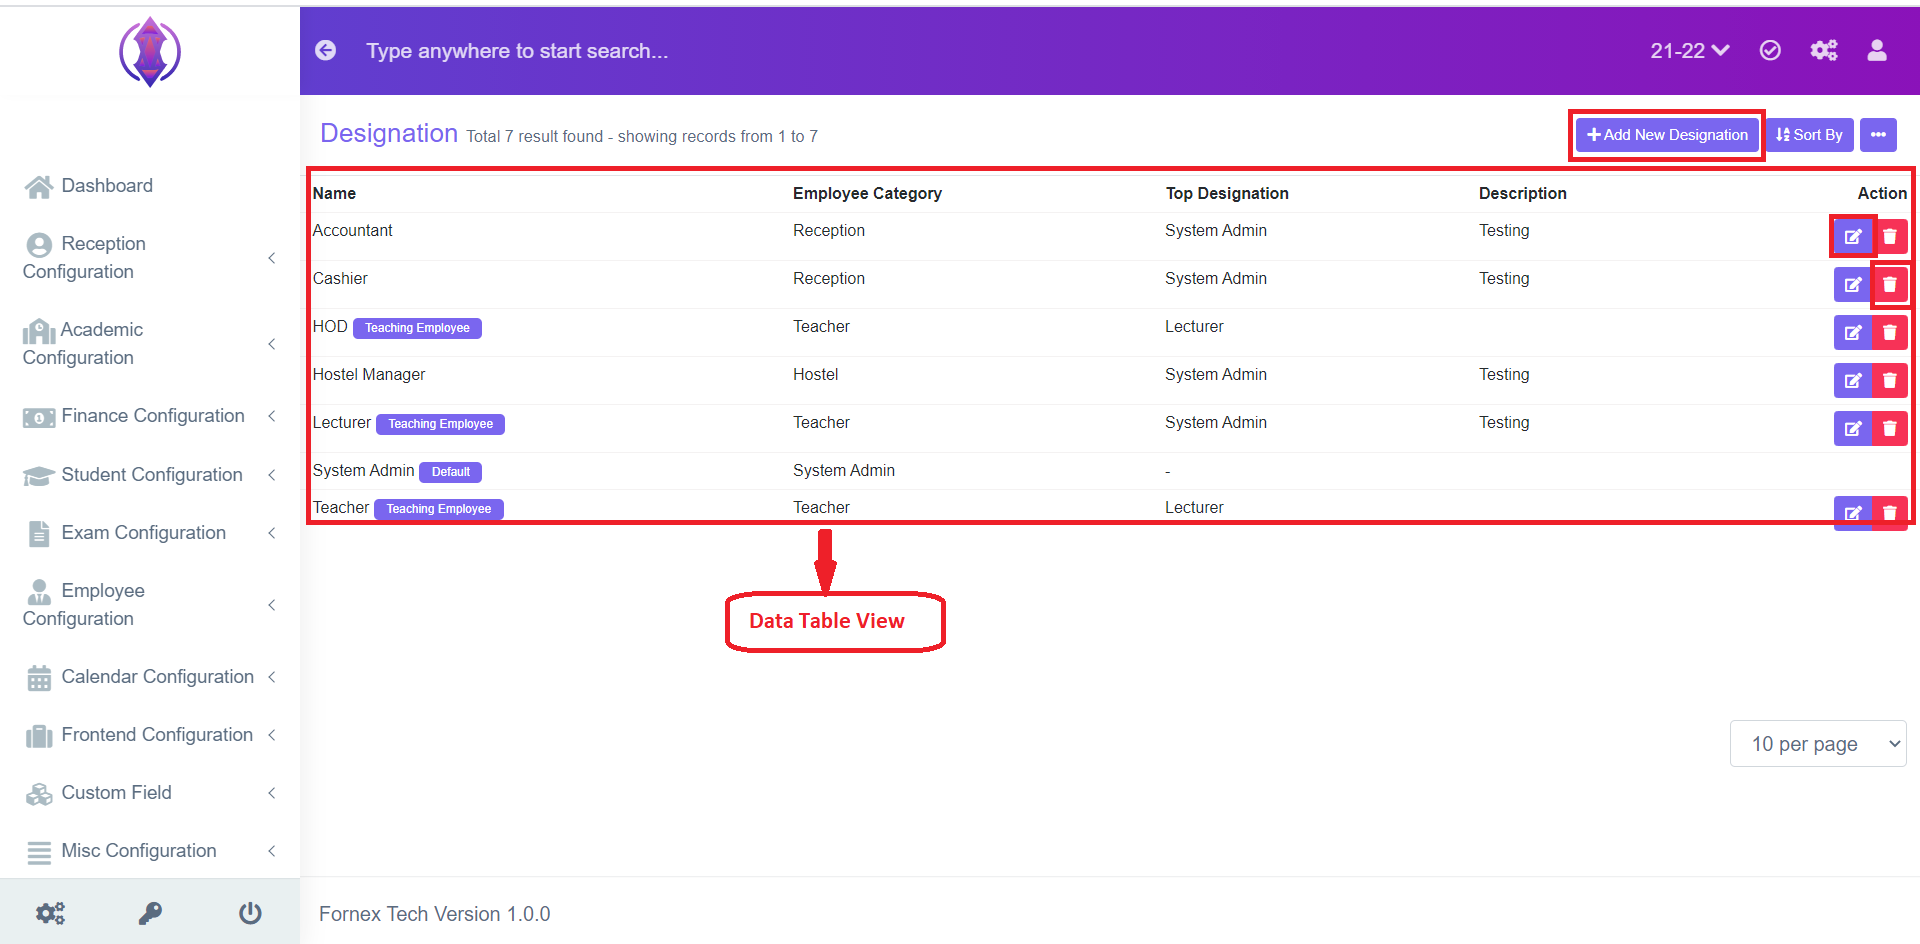Click the Top Designation column header
Viewport: 1920px width, 944px height.
click(x=1227, y=193)
